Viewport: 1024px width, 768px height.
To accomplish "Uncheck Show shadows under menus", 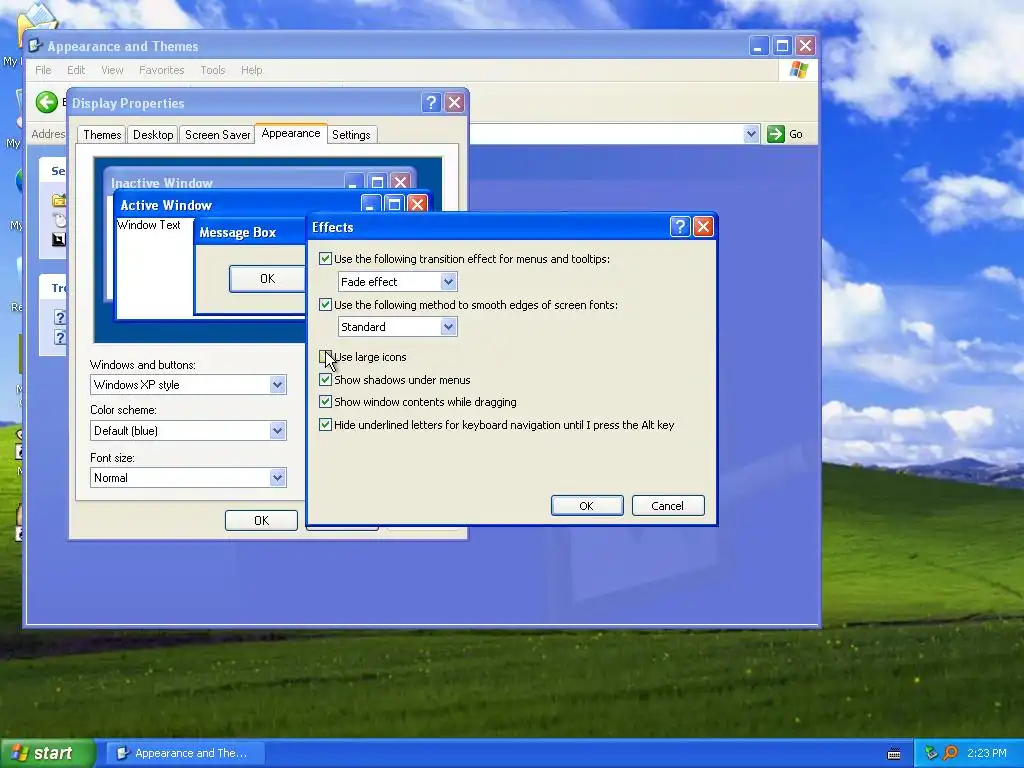I will coord(325,379).
